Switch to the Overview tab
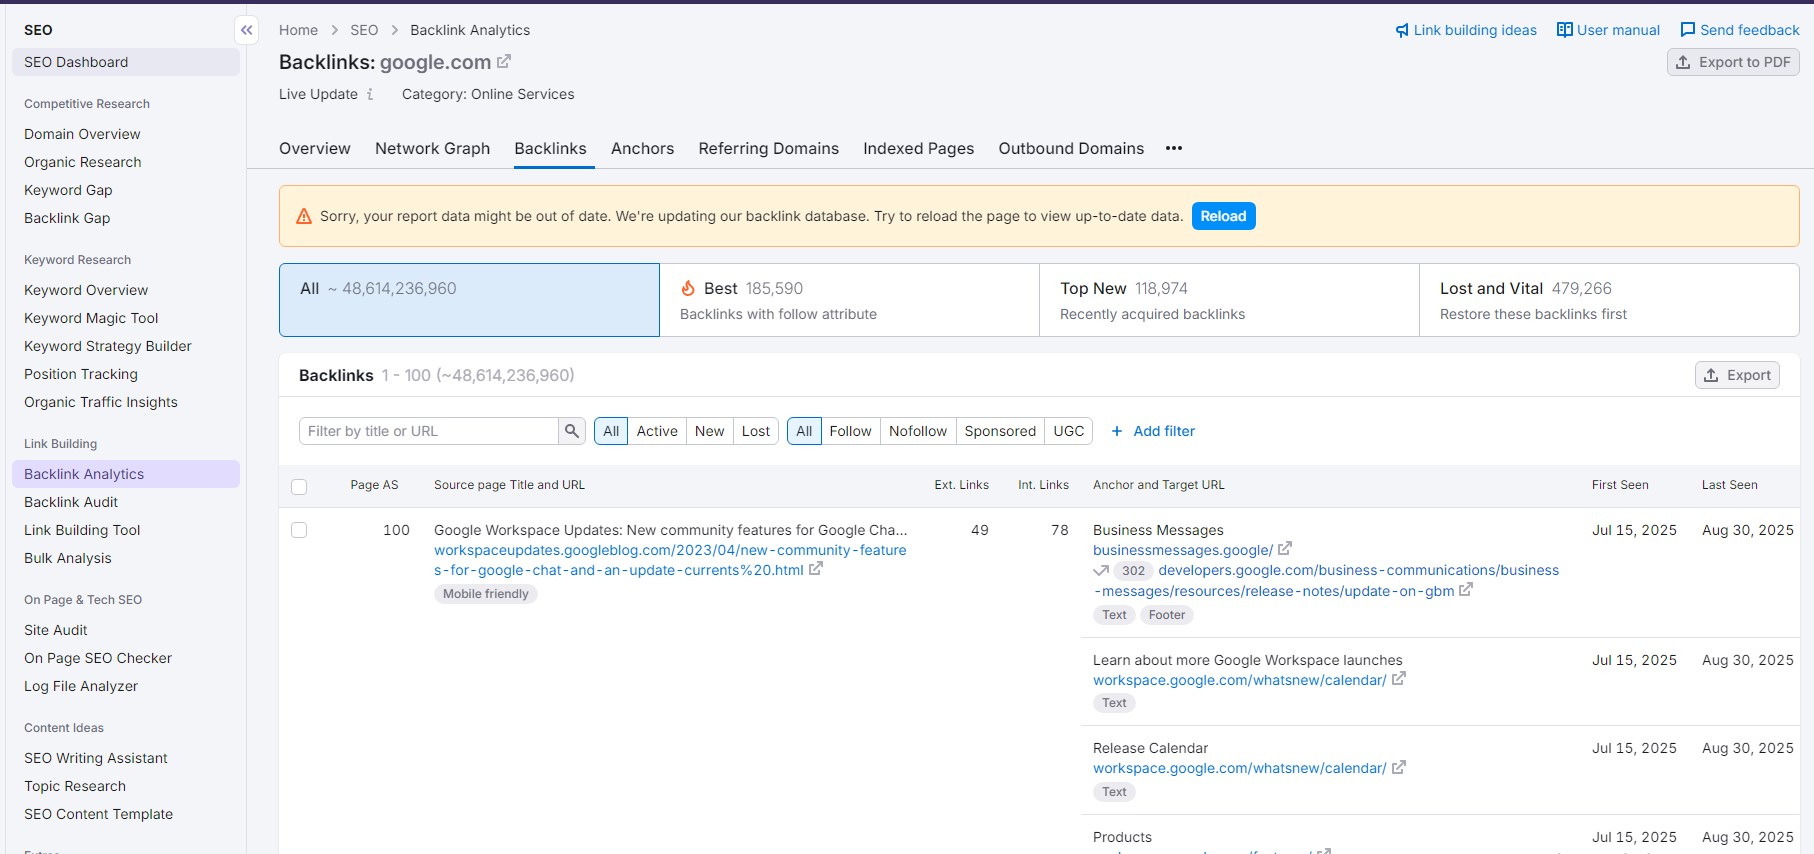 pos(315,148)
